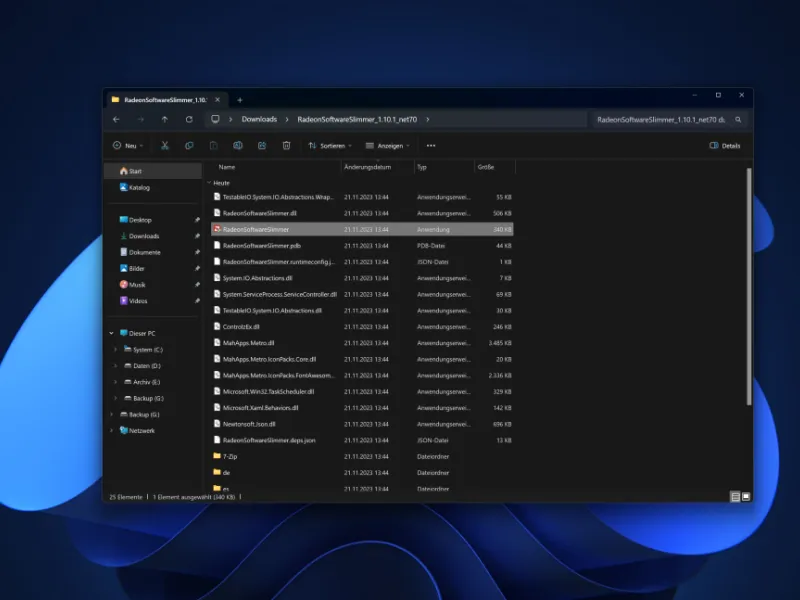Screen dimensions: 800x600
Task: Switch to large thumbnails view icon
Action: tap(746, 496)
